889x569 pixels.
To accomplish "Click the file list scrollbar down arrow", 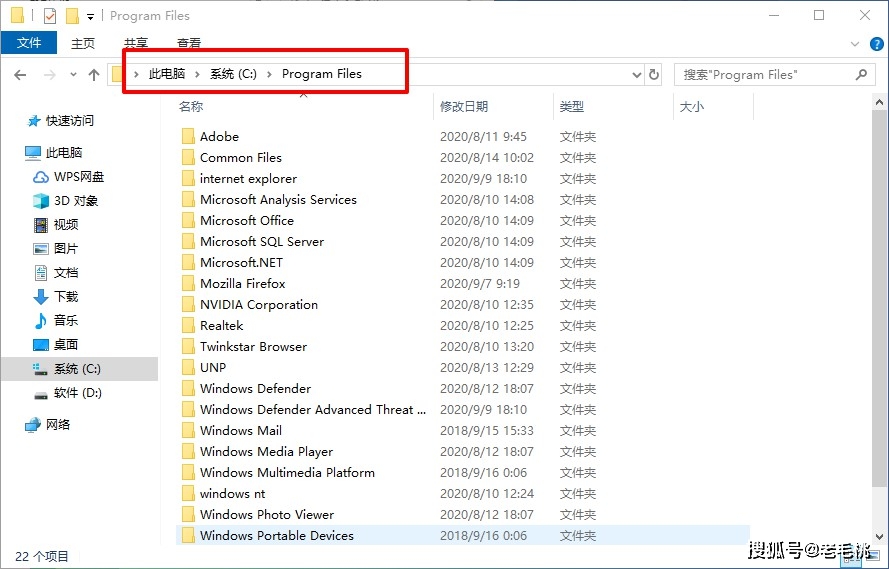I will (879, 536).
